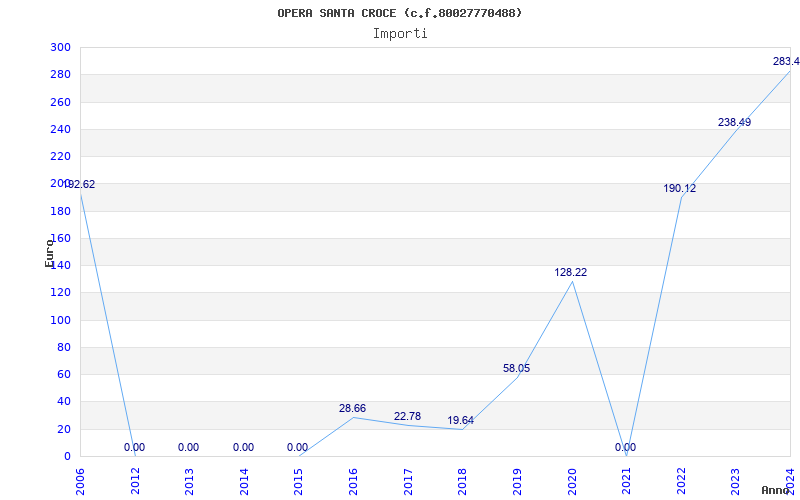800x500 pixels.
Task: Click the 22.78 value label
Action: [407, 416]
